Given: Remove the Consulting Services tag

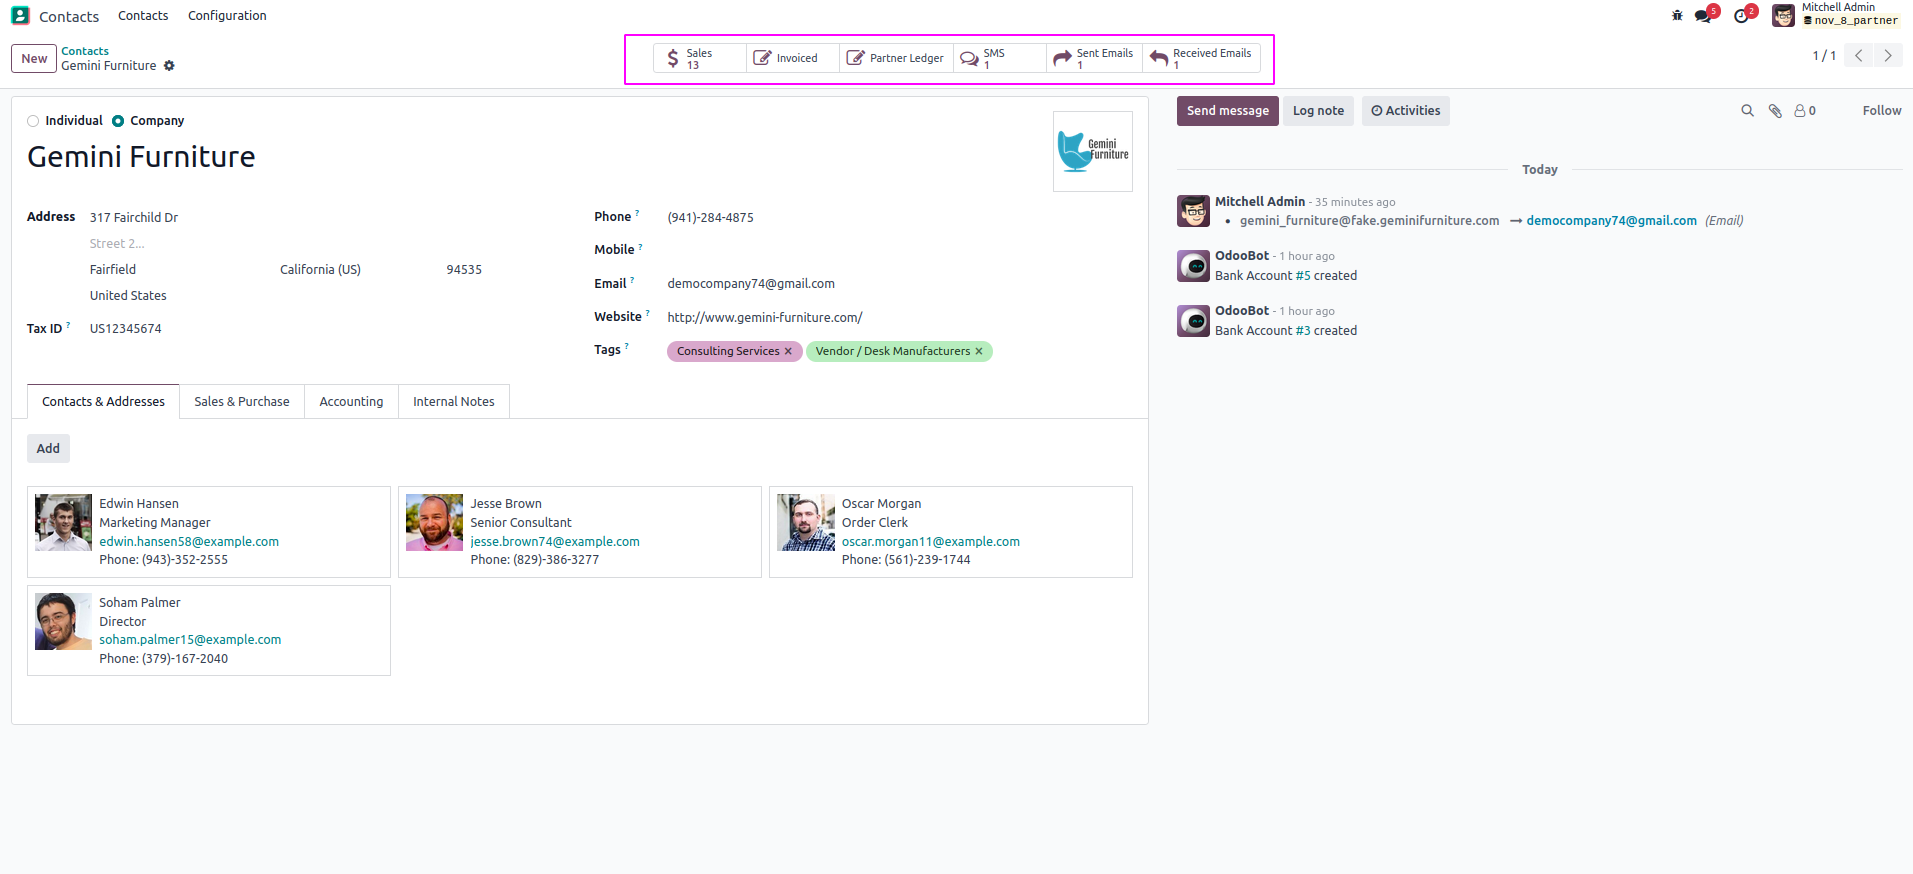Looking at the screenshot, I should click(788, 351).
